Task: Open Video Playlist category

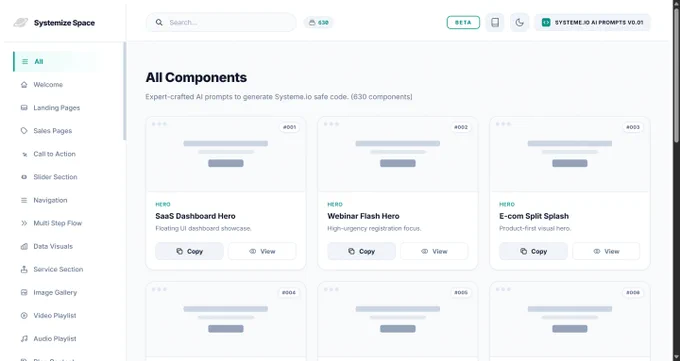Action: click(55, 315)
